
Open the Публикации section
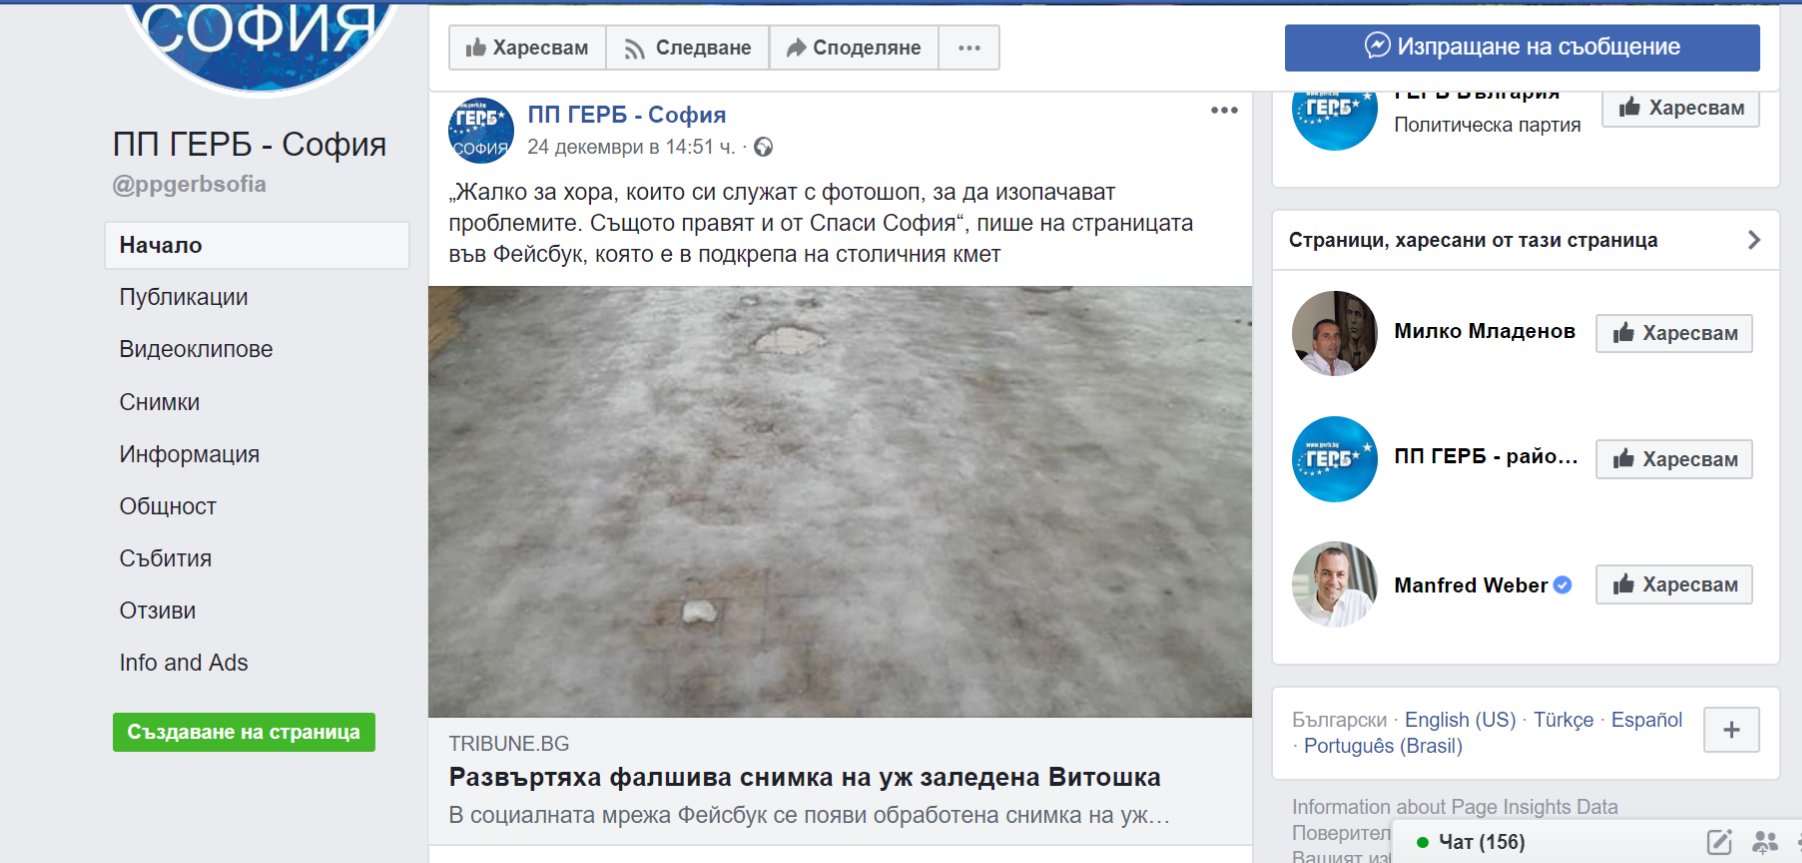tap(184, 297)
